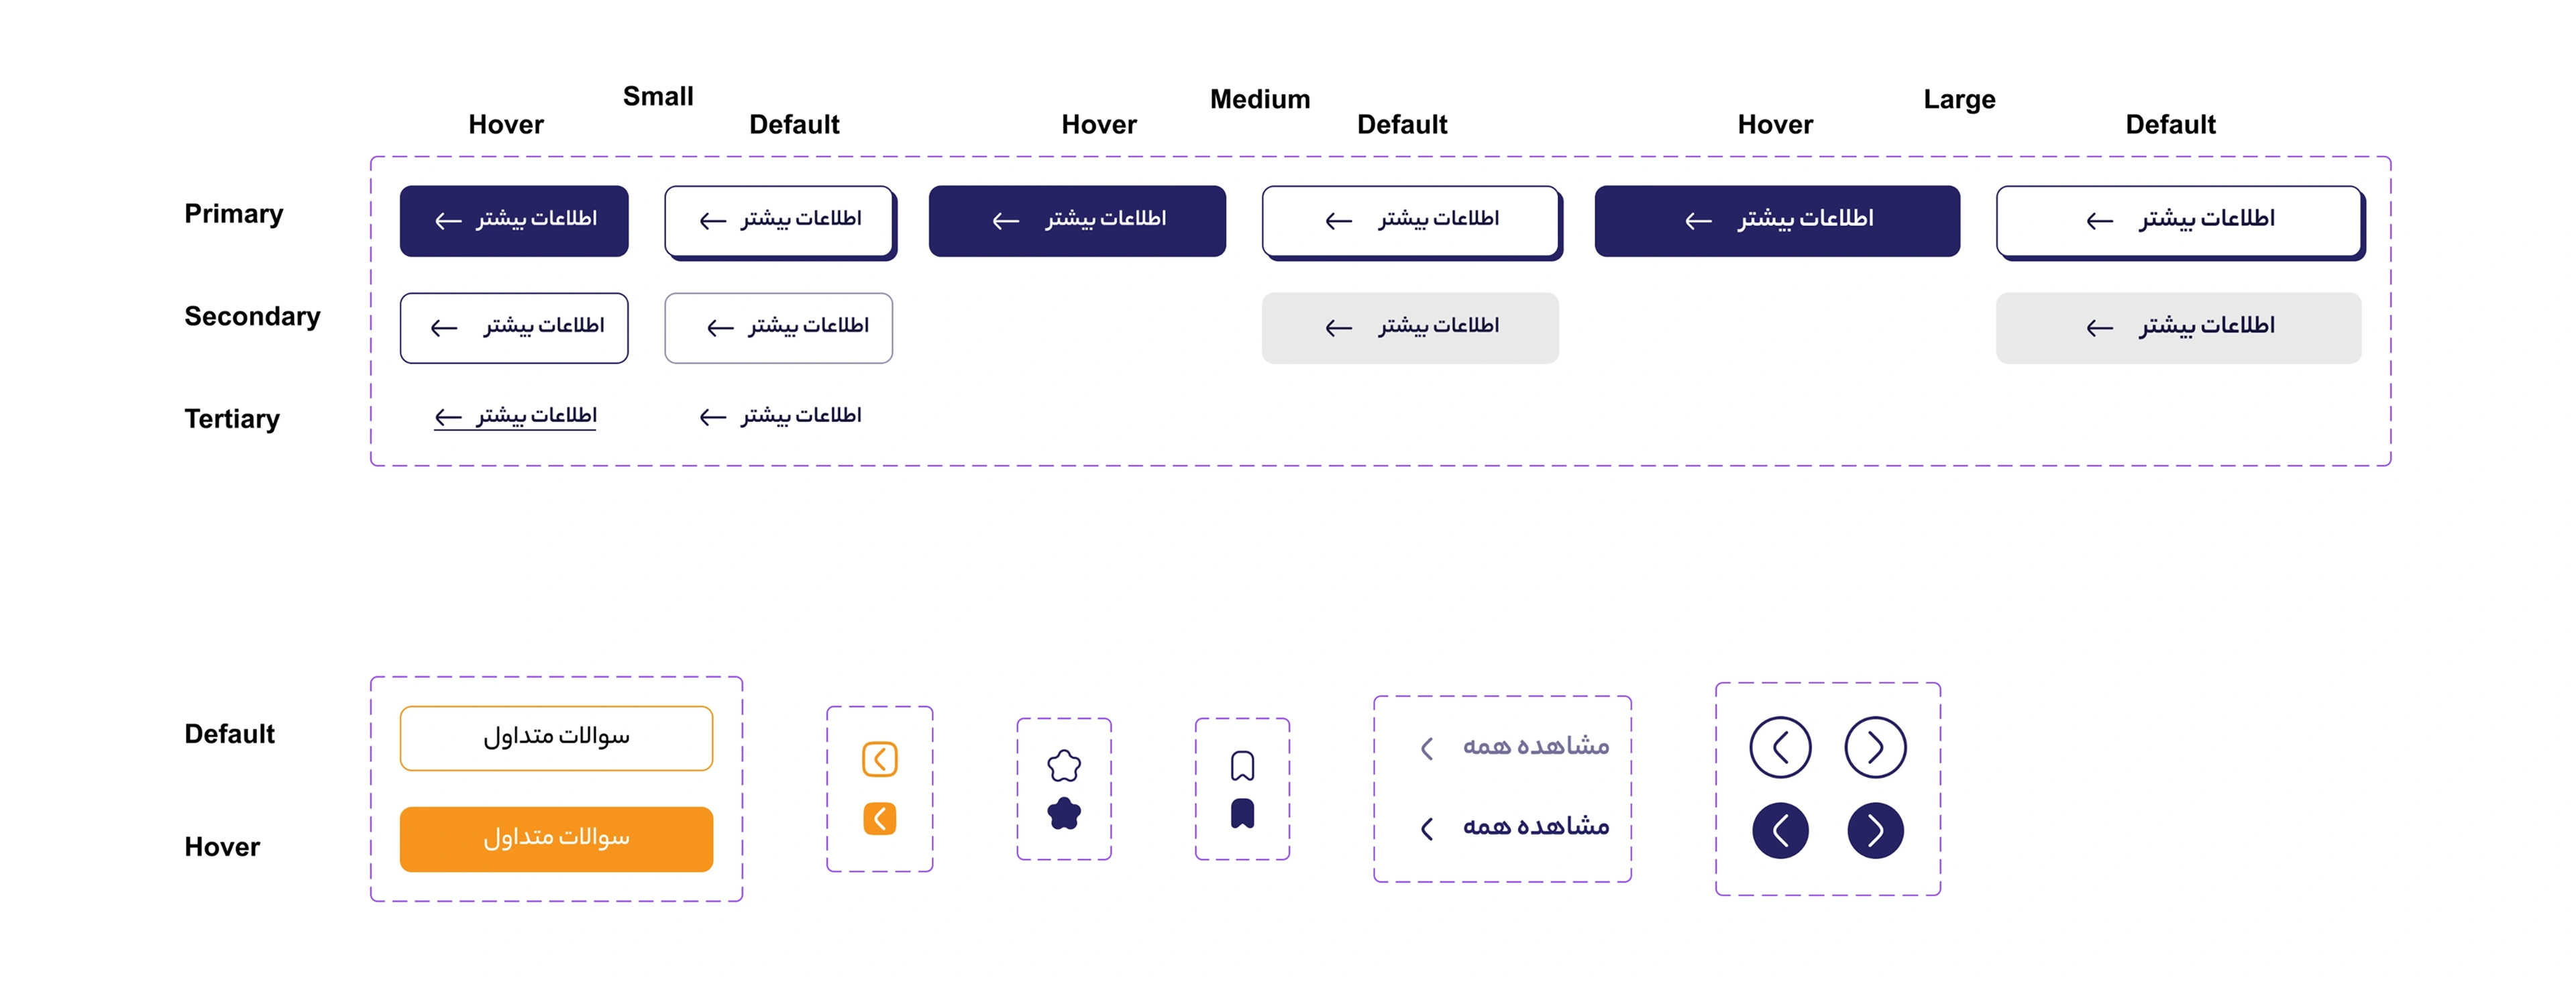2576x982 pixels.
Task: Click the small primary hover 'اطلاعات بیشتر' button
Action: pyautogui.click(x=514, y=221)
